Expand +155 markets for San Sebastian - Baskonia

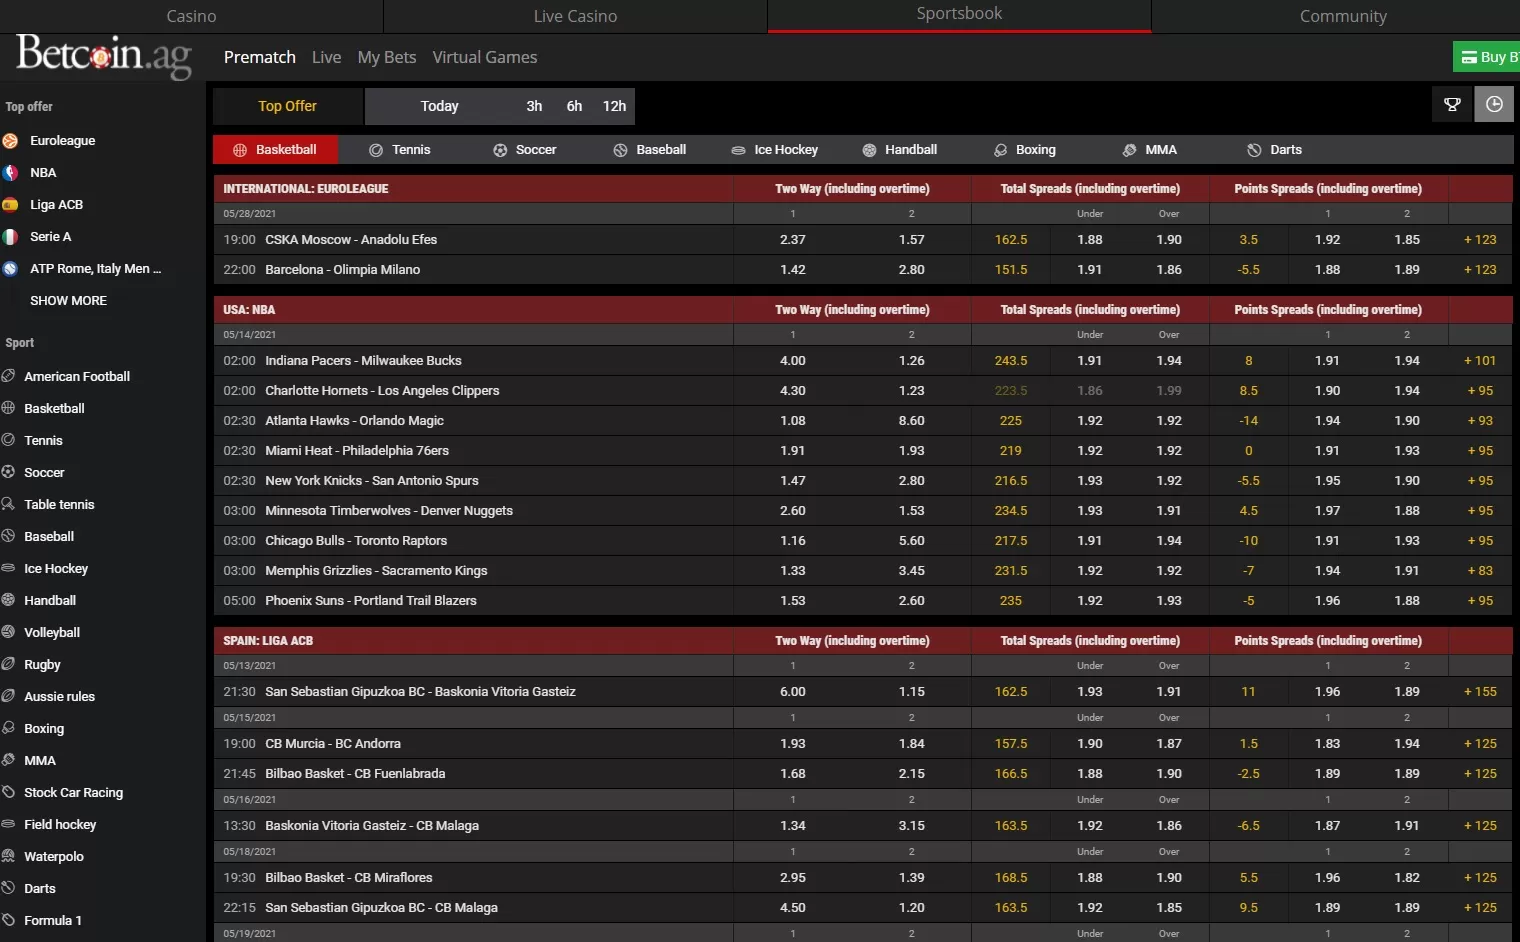pos(1480,692)
